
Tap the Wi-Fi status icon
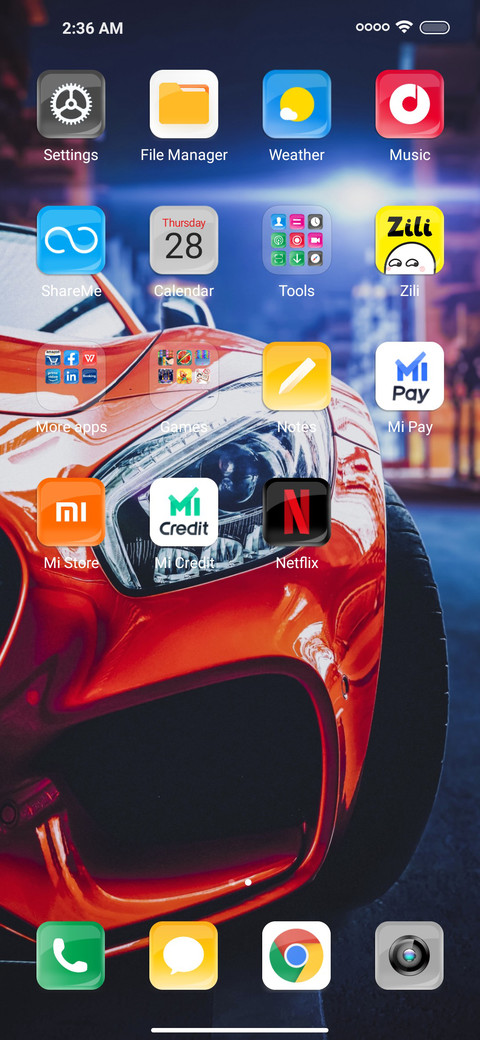(x=403, y=27)
